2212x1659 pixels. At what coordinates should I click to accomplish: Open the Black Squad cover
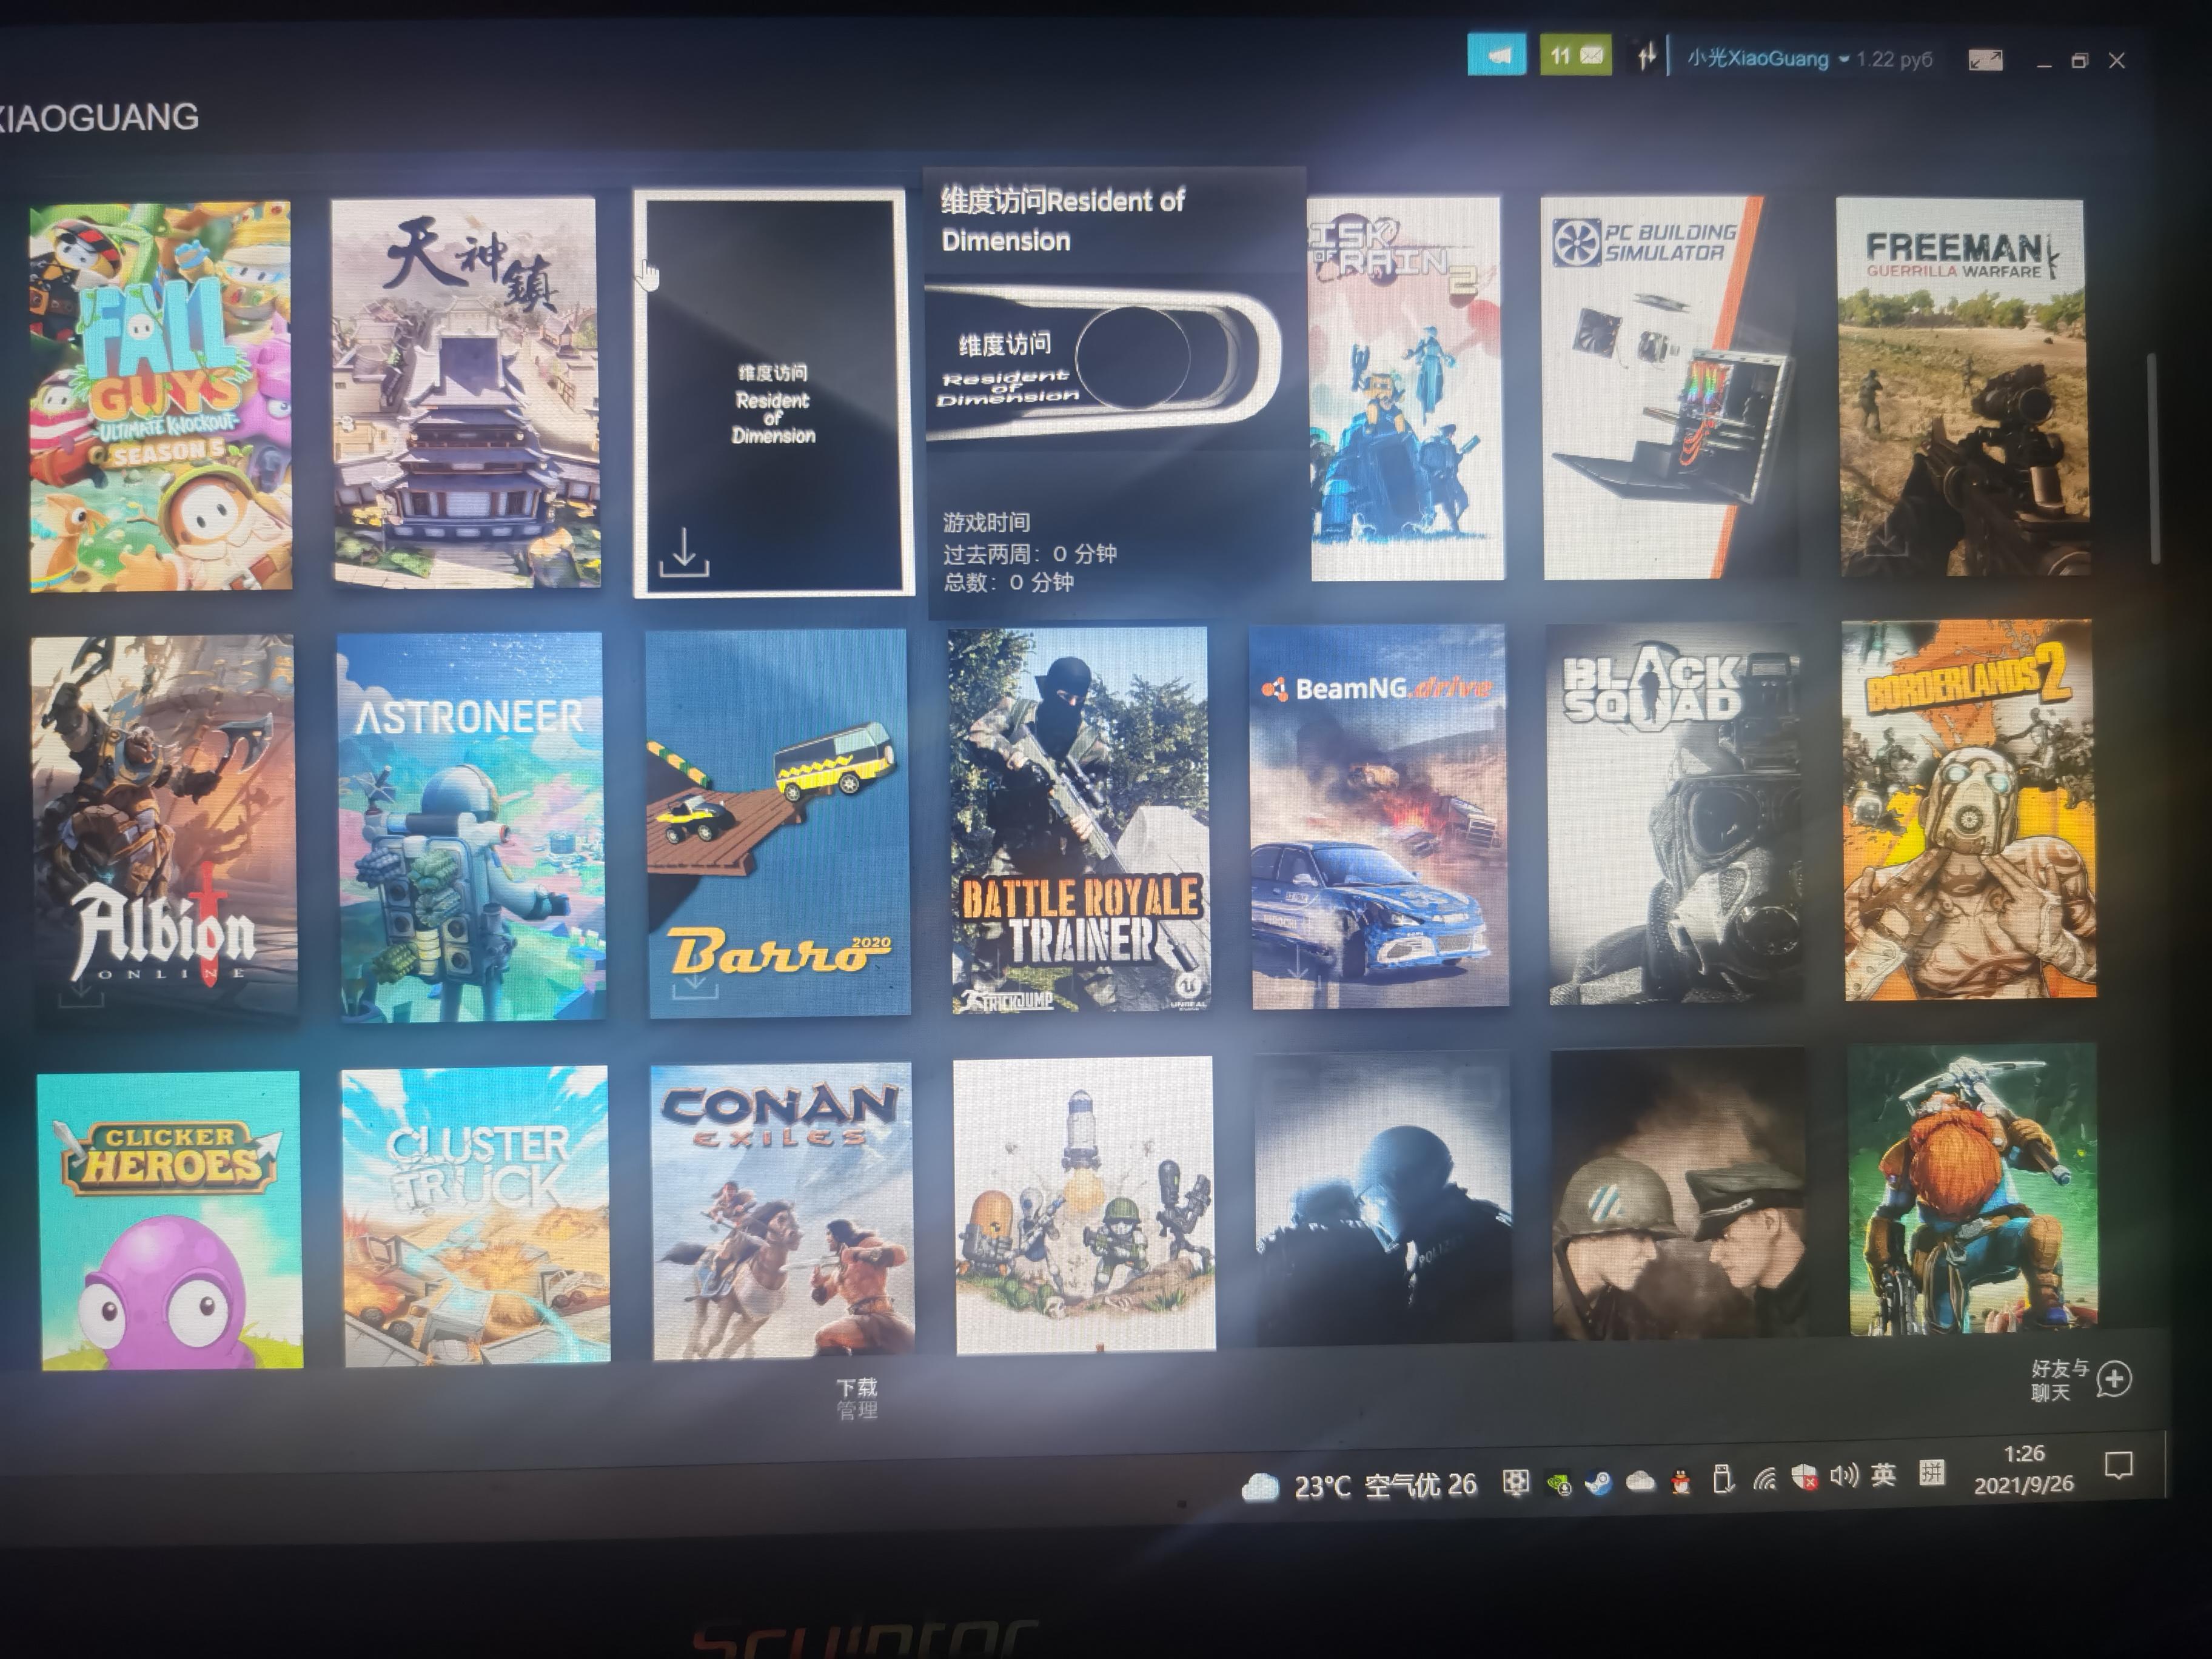coord(1675,814)
